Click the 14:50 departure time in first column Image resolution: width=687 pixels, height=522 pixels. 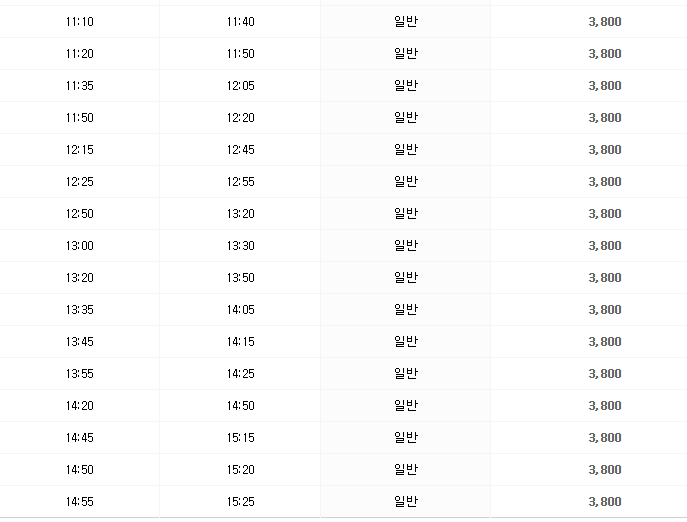(80, 470)
